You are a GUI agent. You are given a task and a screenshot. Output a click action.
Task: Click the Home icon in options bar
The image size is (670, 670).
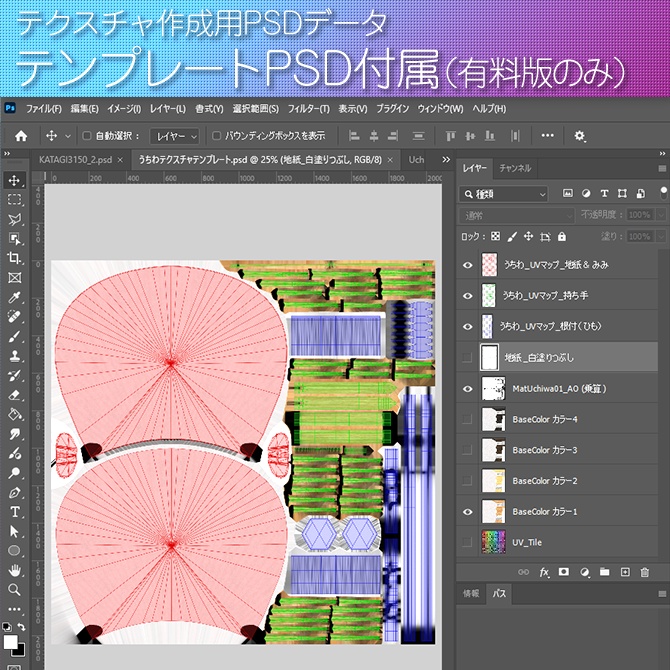(21, 136)
